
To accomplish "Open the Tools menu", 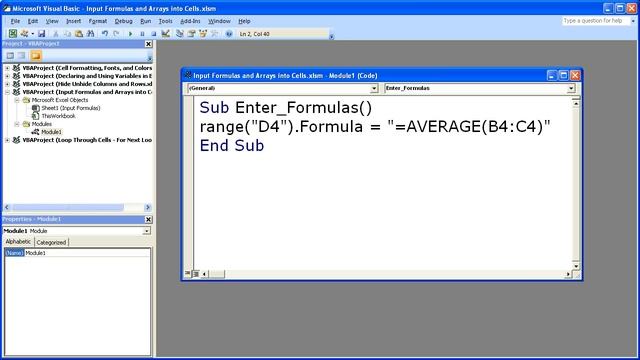I will (165, 21).
